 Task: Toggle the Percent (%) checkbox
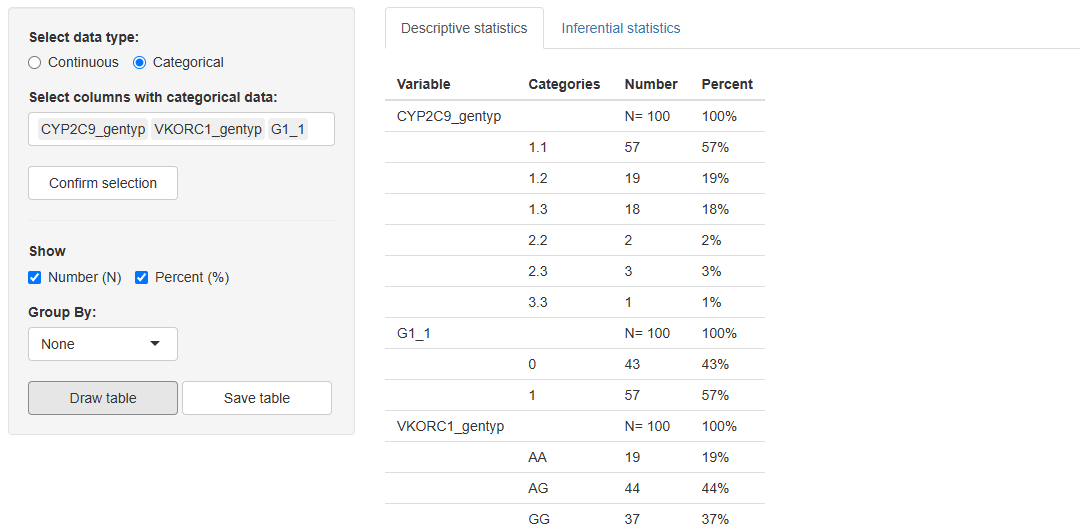[141, 278]
